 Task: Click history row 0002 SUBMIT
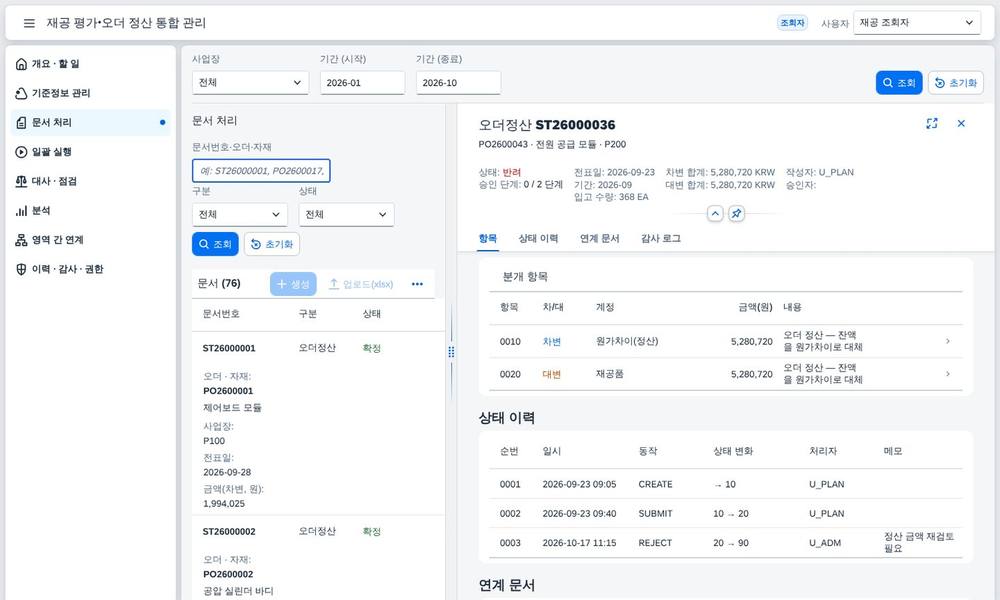click(x=726, y=514)
